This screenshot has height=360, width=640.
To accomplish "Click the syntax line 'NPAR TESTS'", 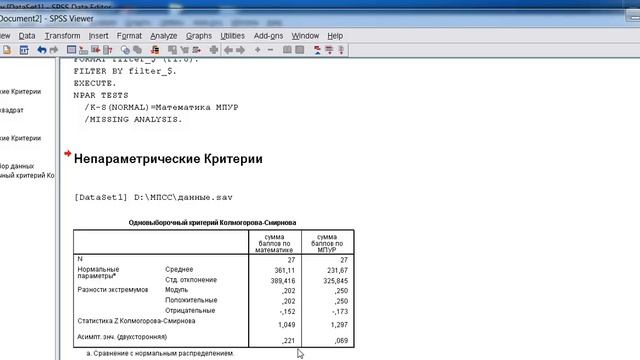I will [101, 95].
